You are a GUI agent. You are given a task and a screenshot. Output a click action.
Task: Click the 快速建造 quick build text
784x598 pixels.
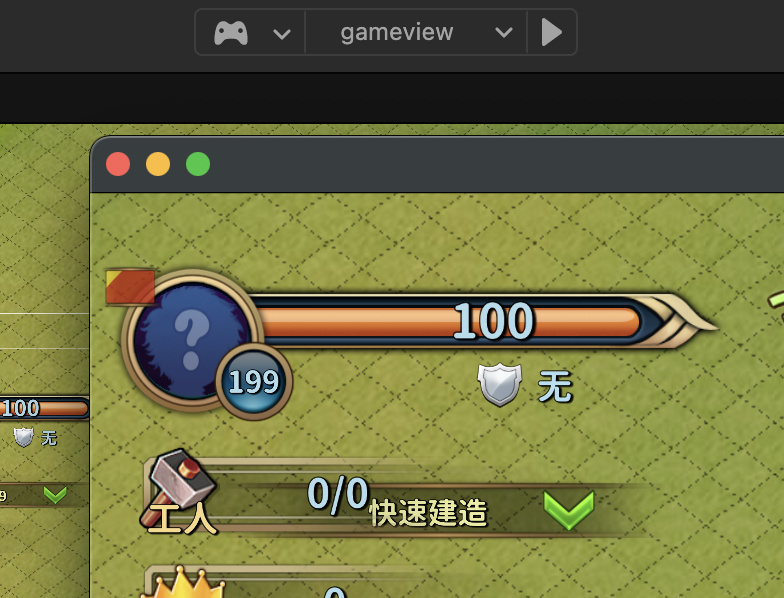[x=428, y=512]
